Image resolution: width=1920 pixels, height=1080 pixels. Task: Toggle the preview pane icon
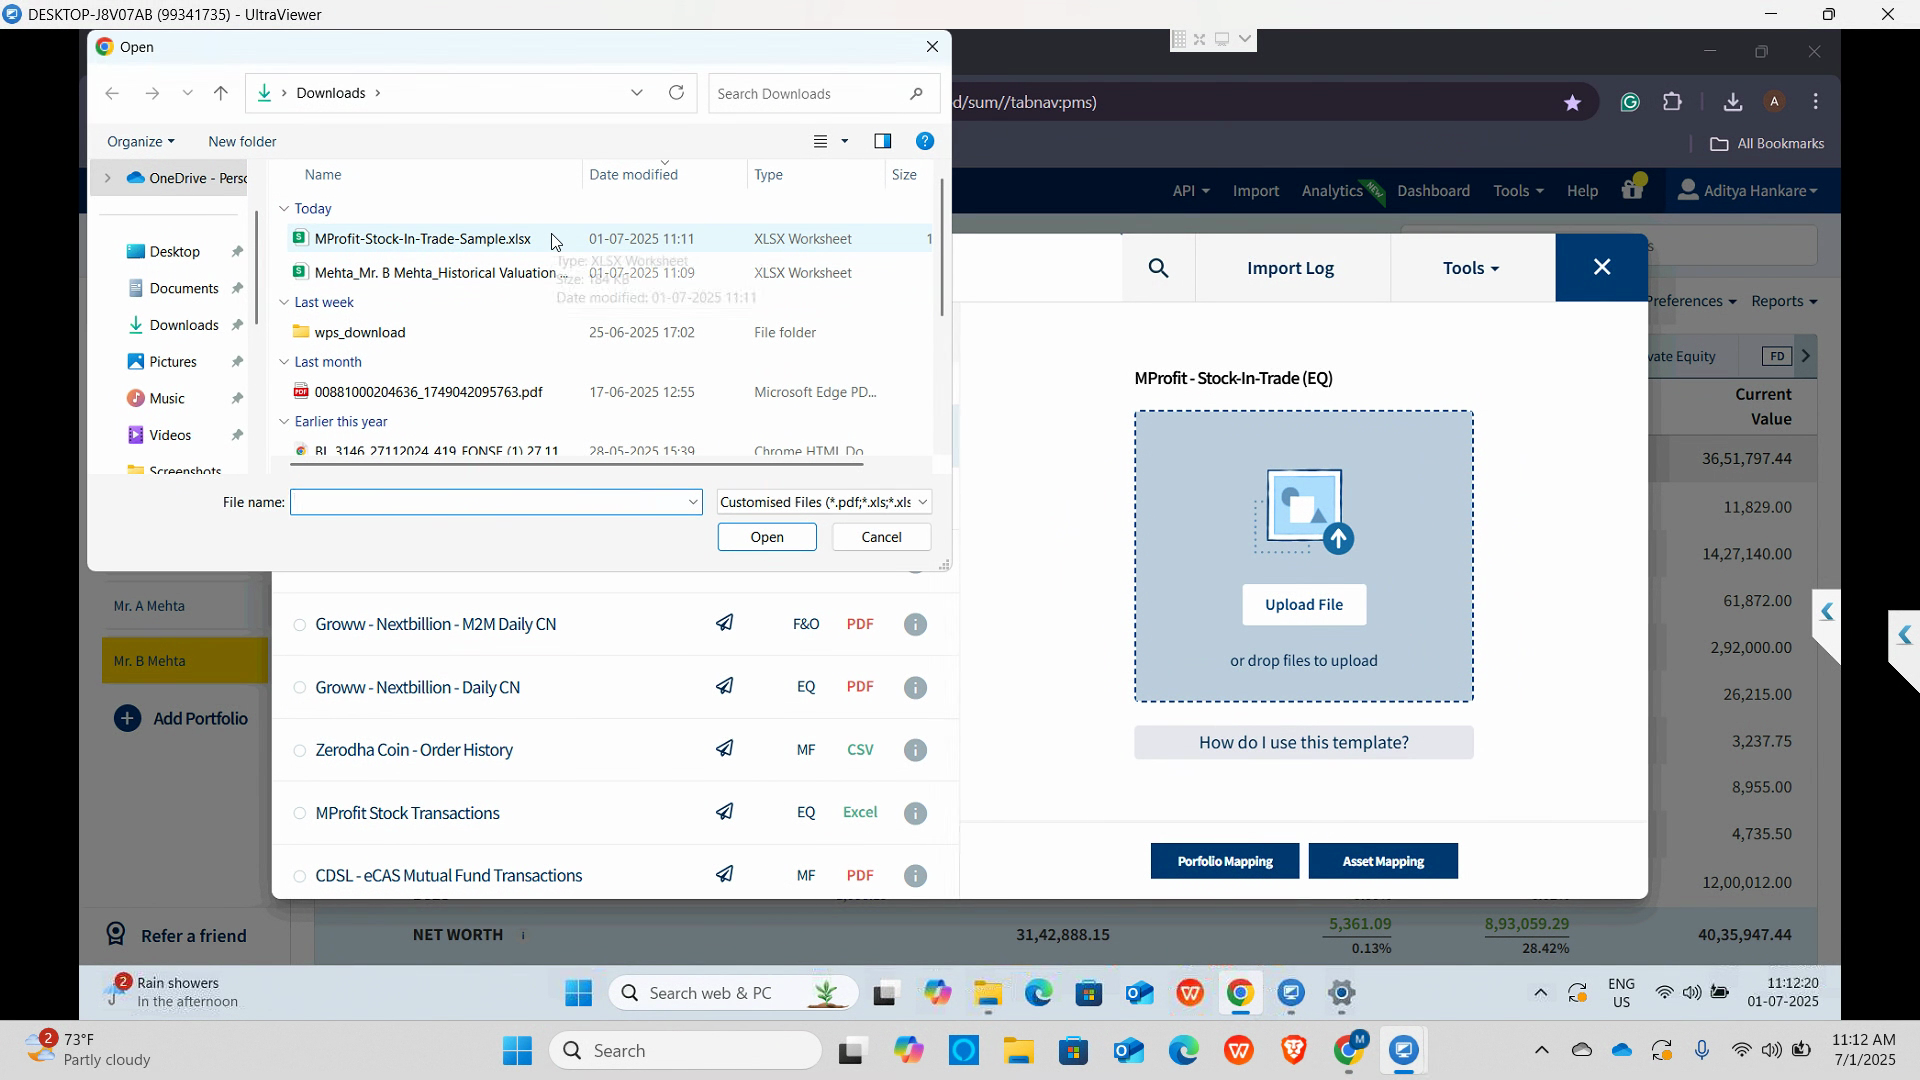click(x=882, y=141)
